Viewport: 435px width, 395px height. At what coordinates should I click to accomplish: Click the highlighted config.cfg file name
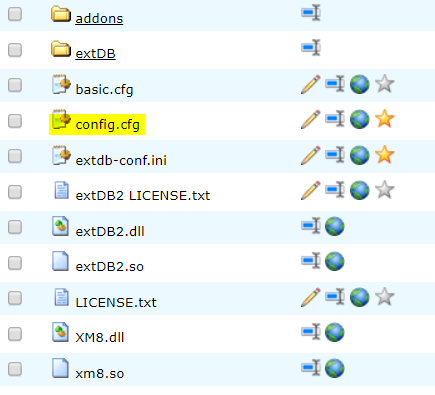point(107,125)
